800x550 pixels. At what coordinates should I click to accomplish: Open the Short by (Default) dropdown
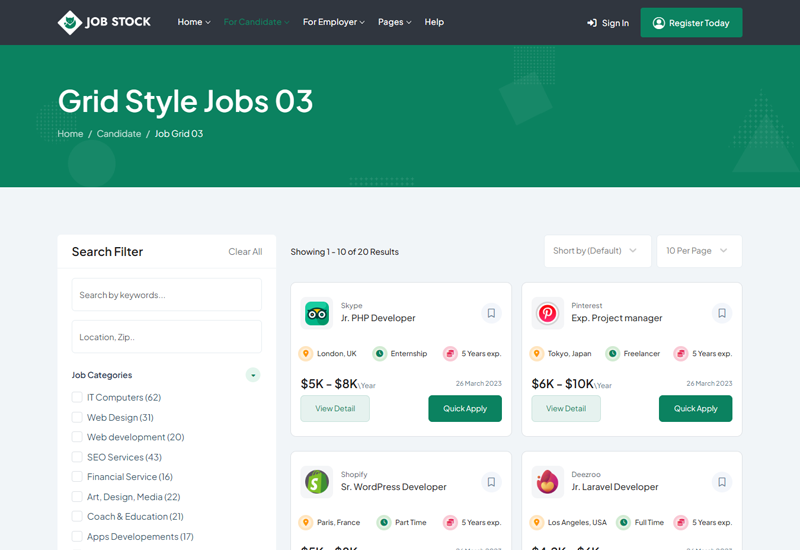pos(597,251)
